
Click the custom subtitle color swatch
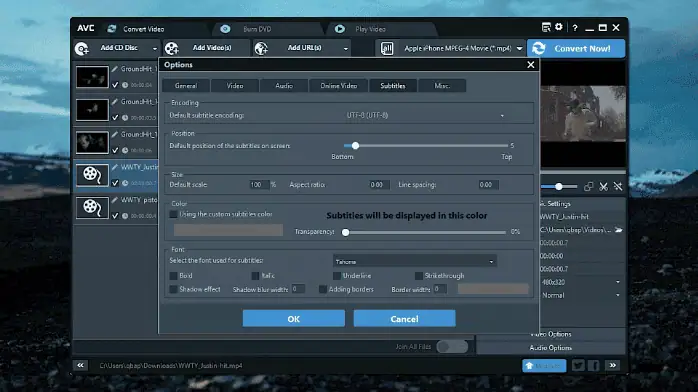pyautogui.click(x=228, y=230)
